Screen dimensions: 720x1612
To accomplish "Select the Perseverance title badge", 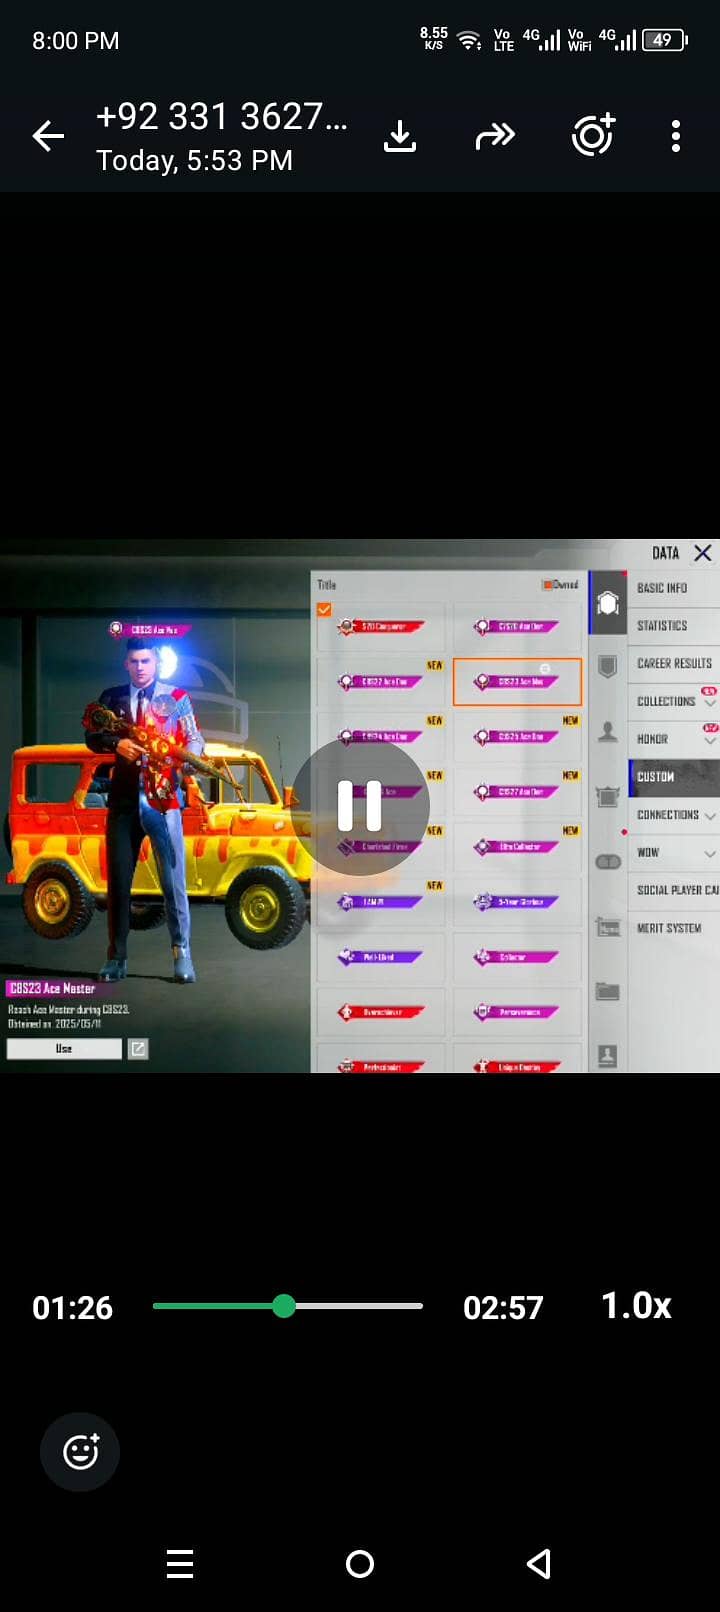I will (x=517, y=1012).
